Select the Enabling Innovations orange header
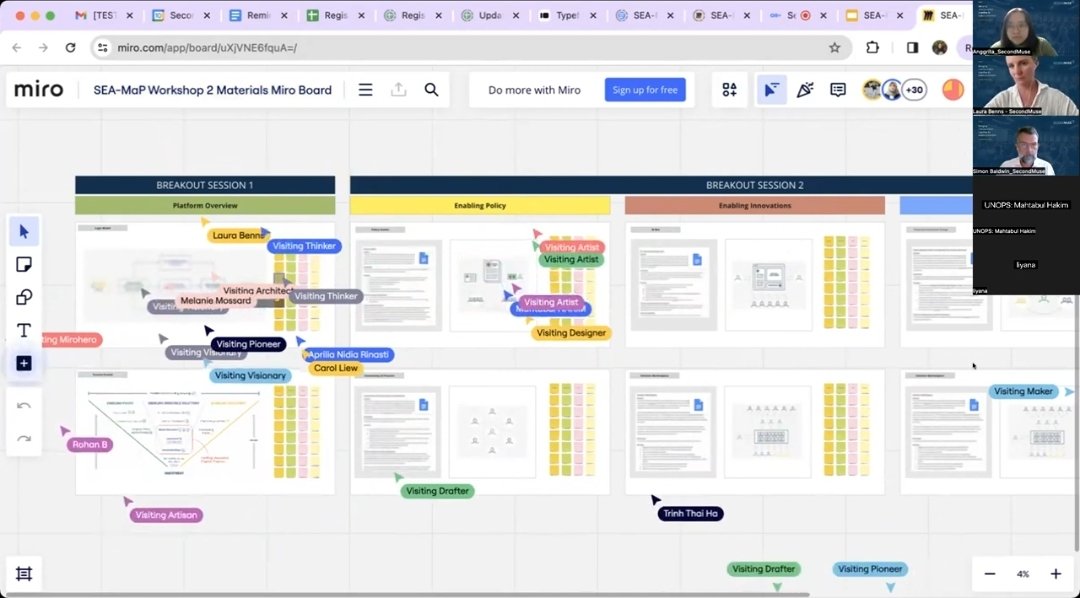This screenshot has height=598, width=1080. [755, 205]
